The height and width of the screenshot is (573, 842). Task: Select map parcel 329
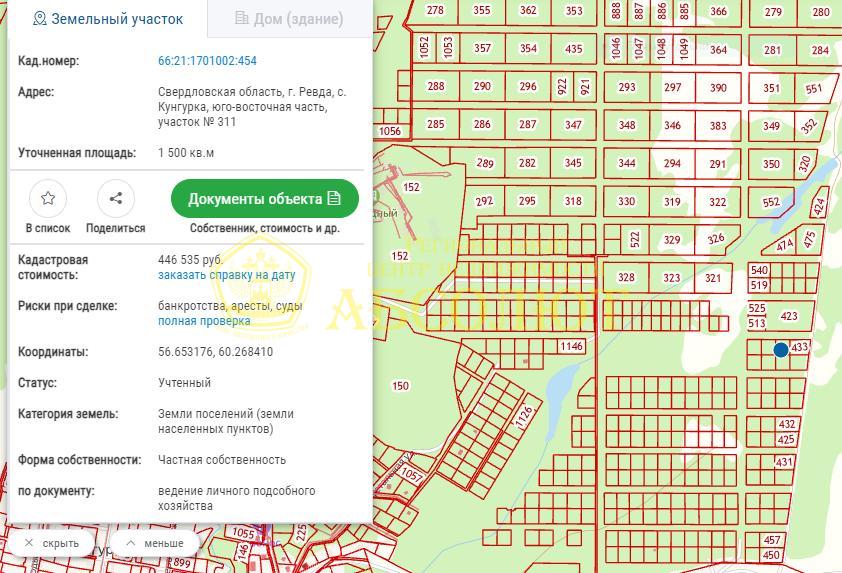(672, 240)
